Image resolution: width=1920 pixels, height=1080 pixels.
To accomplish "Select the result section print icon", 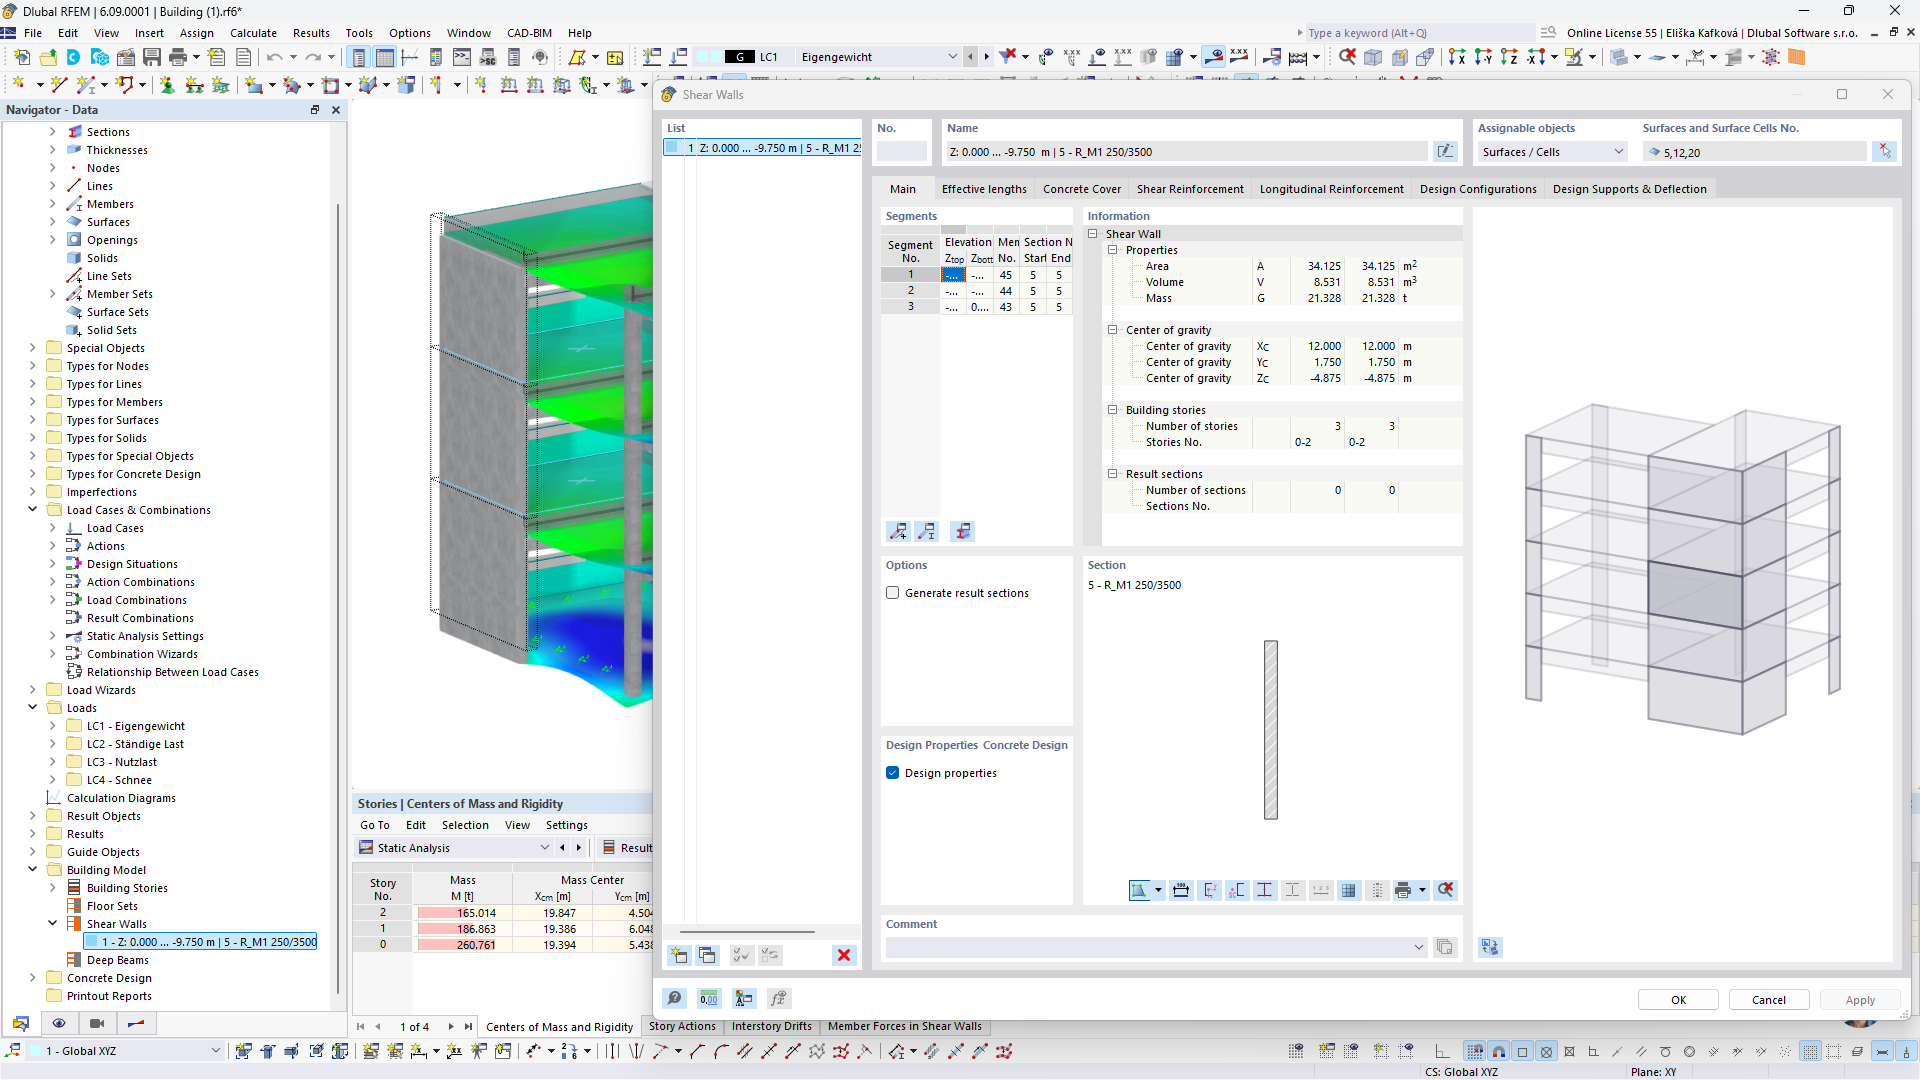I will coord(1404,889).
